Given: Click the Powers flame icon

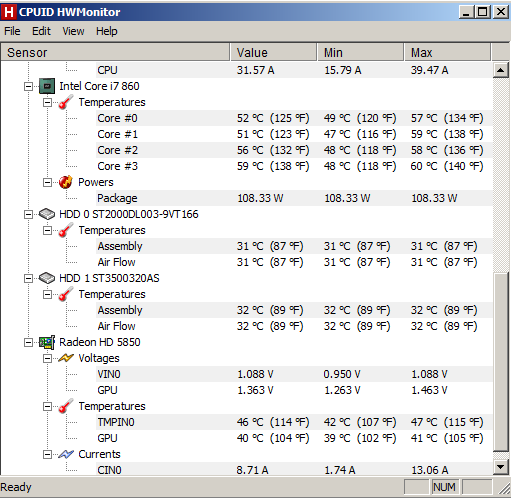Looking at the screenshot, I should (x=66, y=182).
